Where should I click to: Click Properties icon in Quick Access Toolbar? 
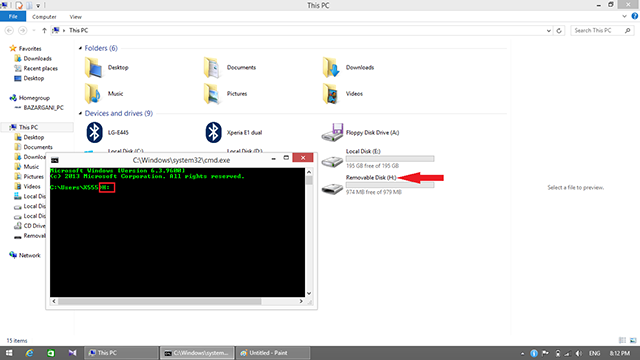coord(19,6)
